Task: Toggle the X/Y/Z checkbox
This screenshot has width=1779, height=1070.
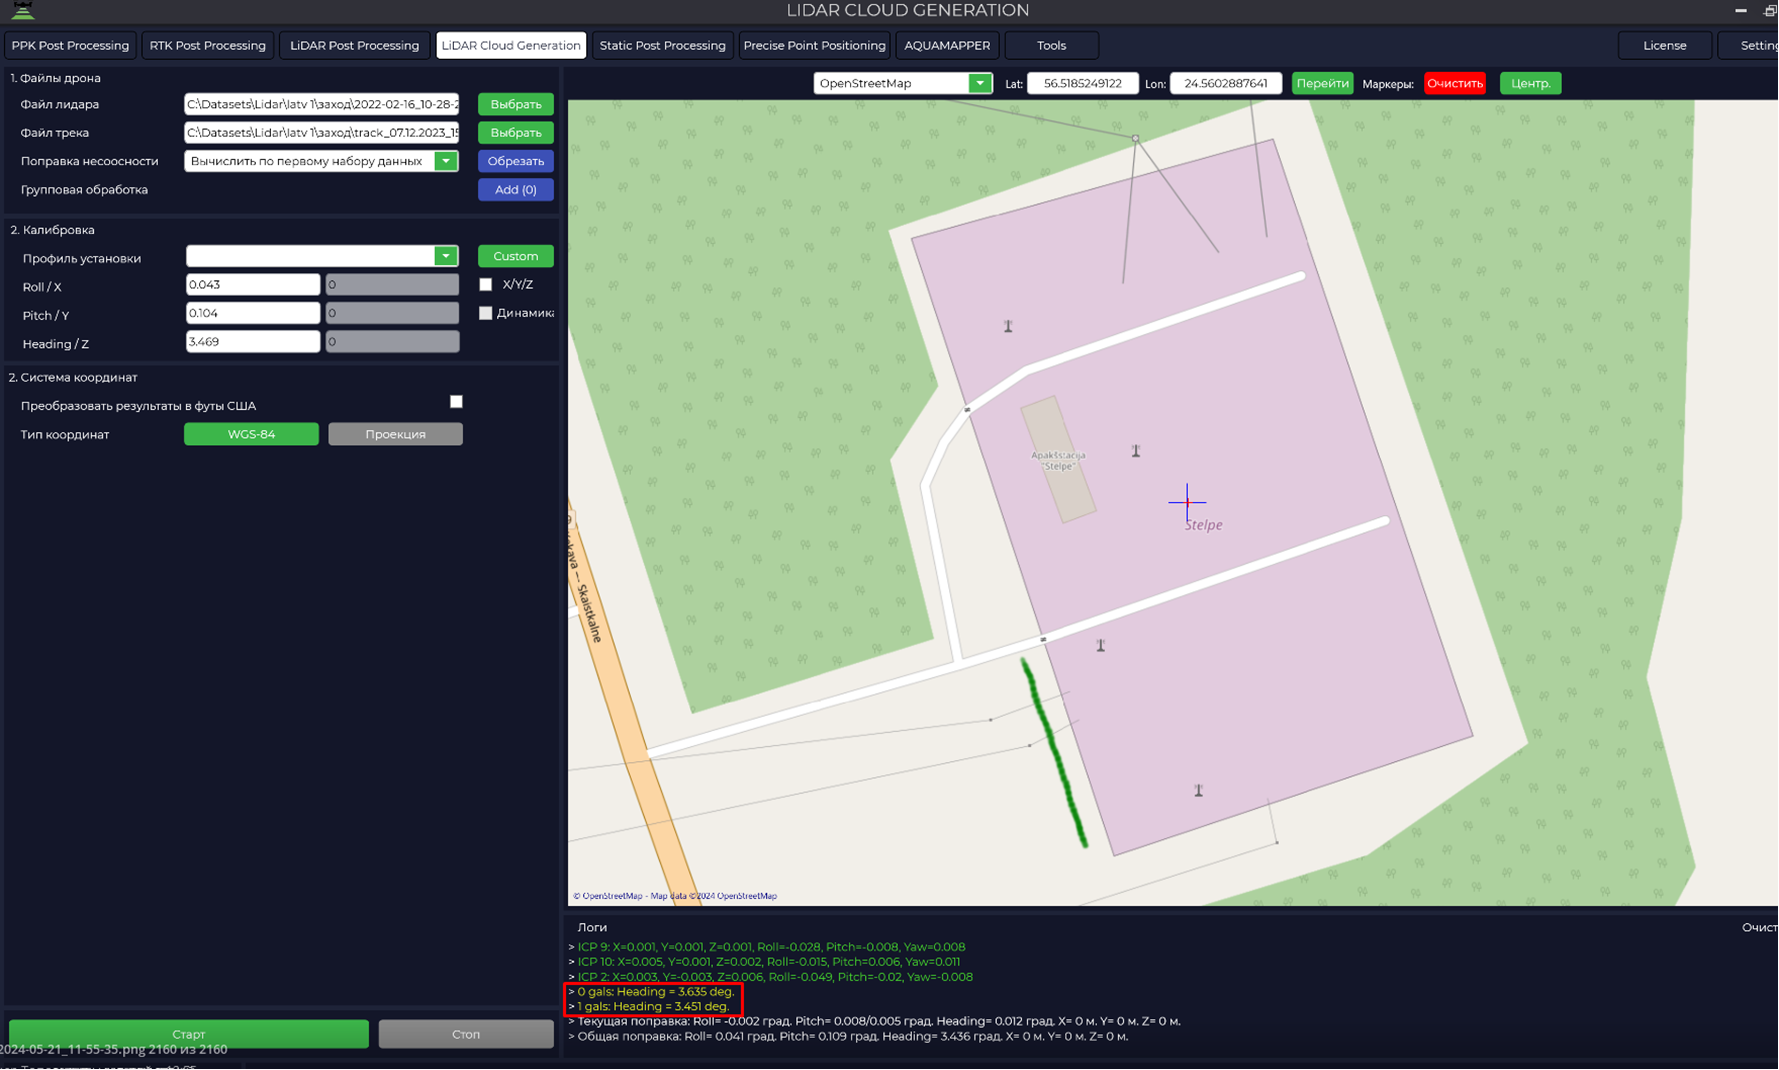Action: 486,284
